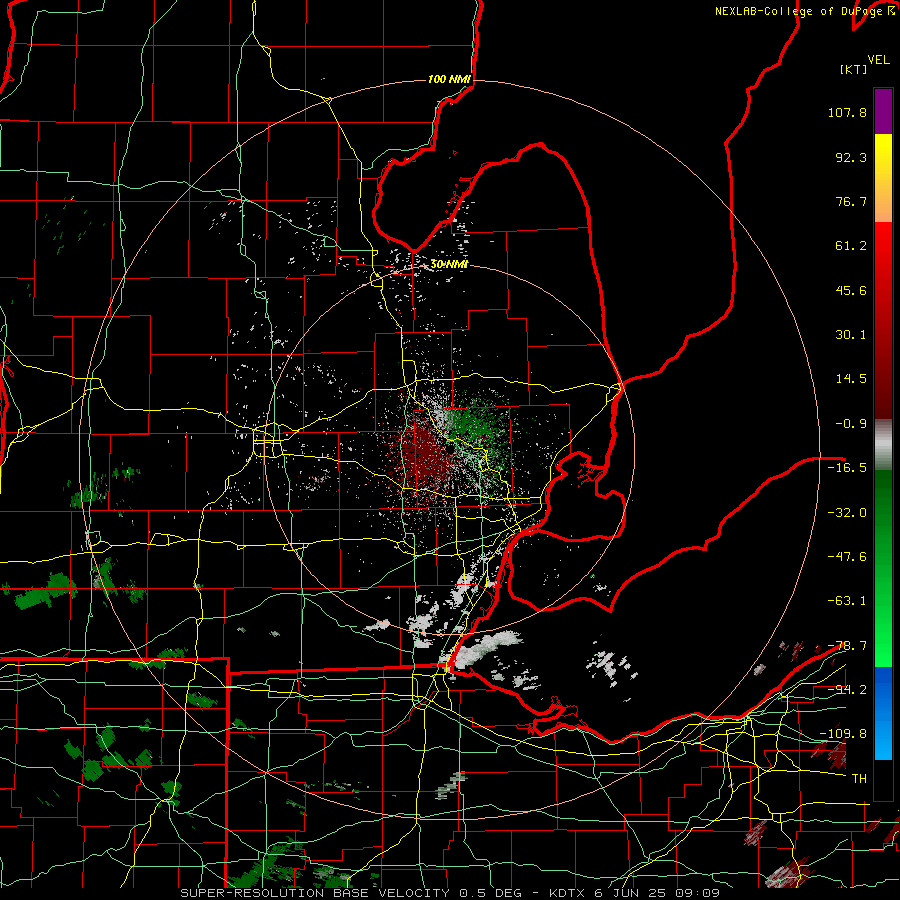
Task: Click the 107.8 velocity scale value
Action: (847, 112)
